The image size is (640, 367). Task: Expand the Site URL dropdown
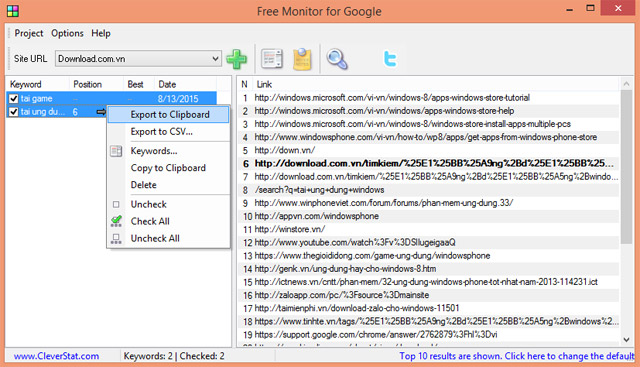[215, 59]
